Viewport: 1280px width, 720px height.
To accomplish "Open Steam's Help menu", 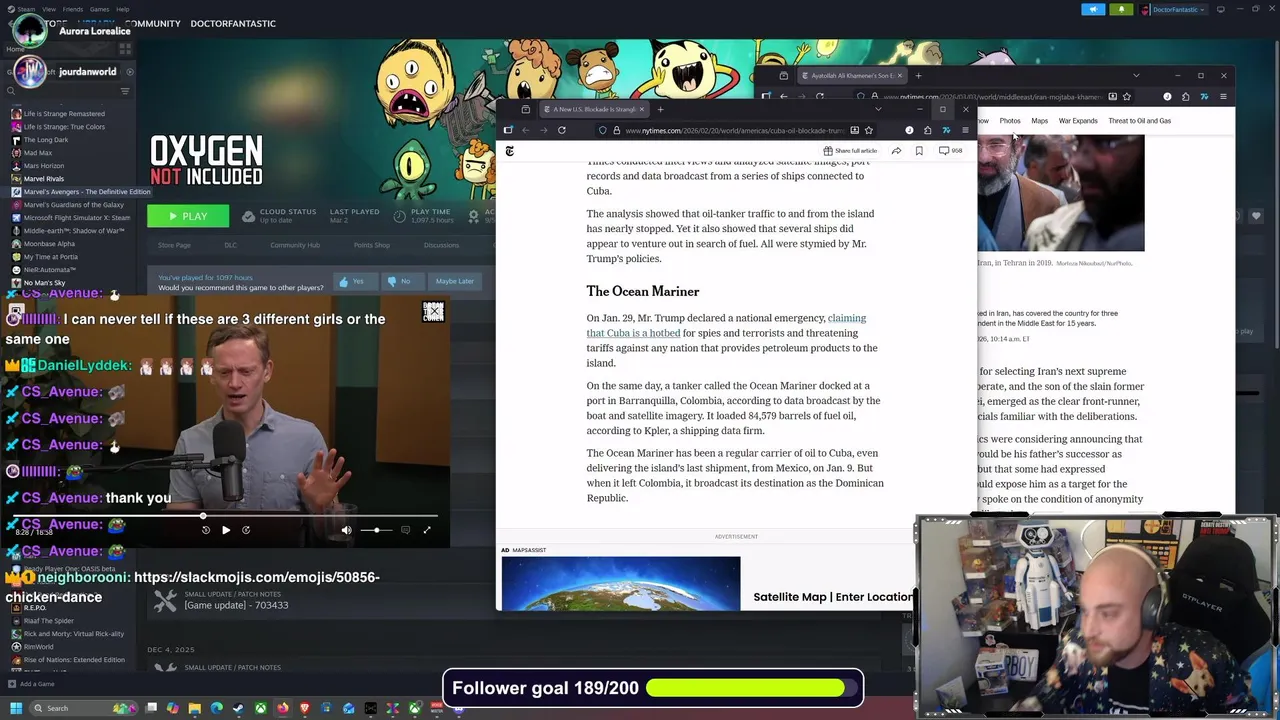I will 122,9.
